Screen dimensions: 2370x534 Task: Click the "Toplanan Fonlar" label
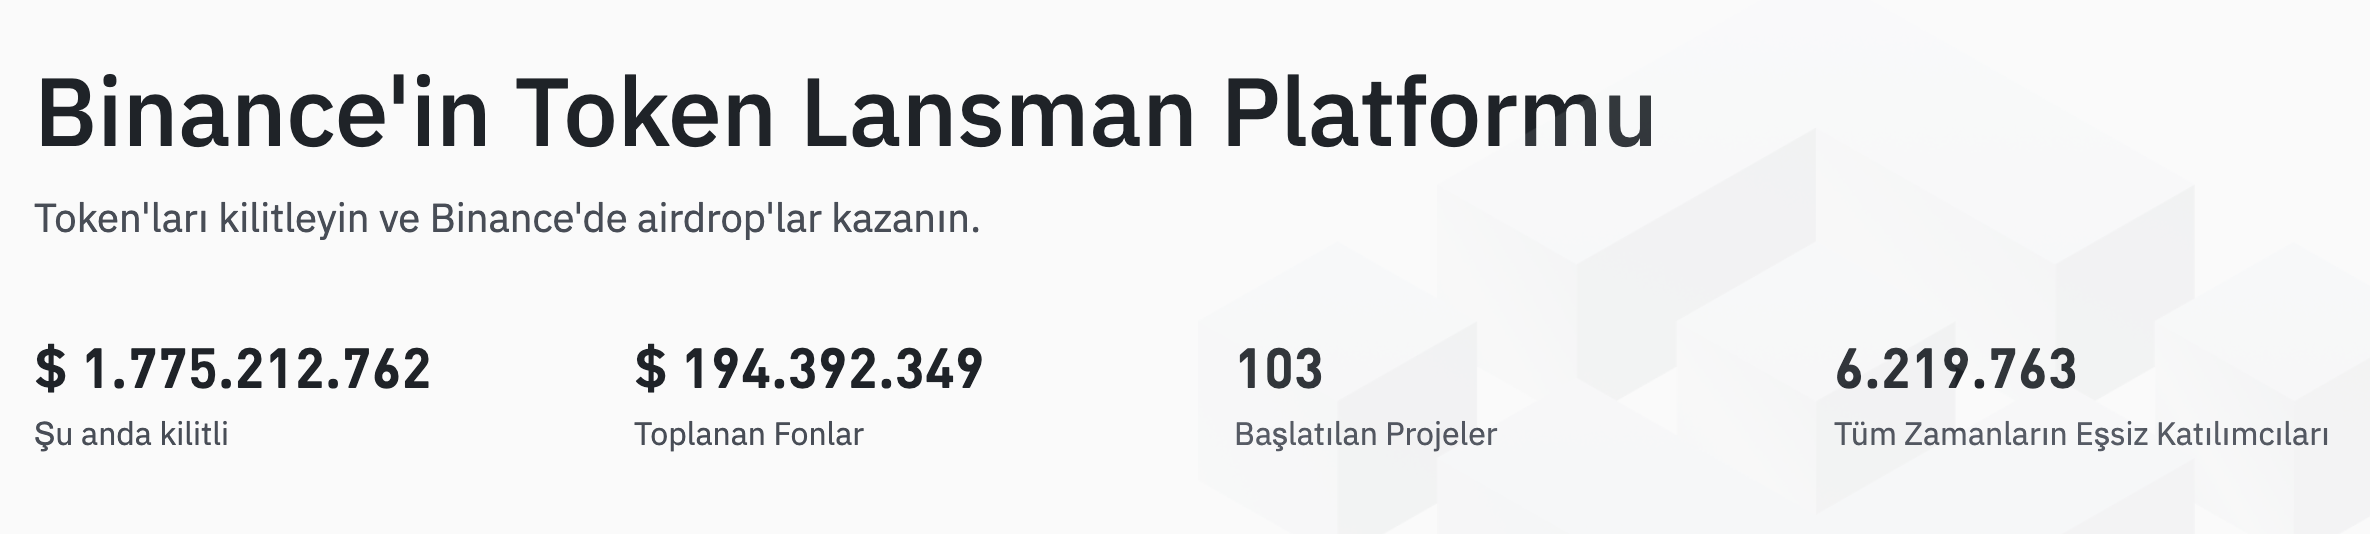(x=749, y=434)
